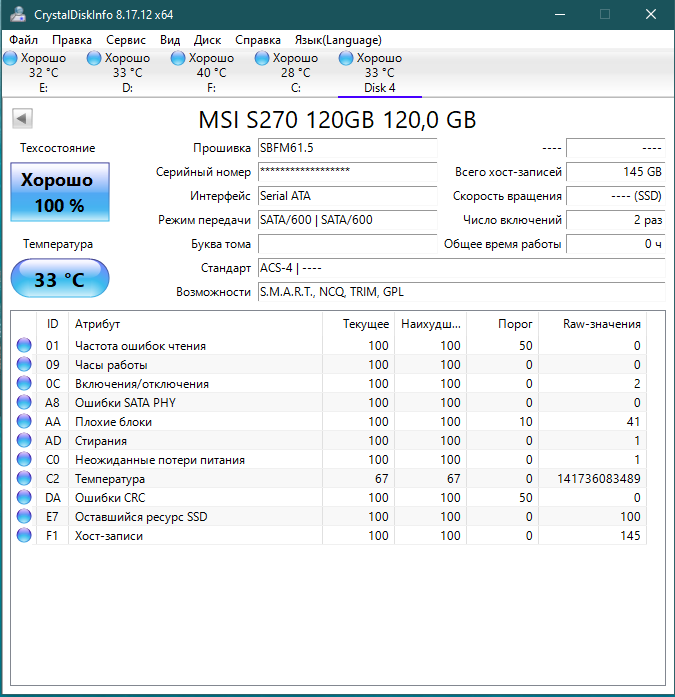Image resolution: width=675 pixels, height=697 pixels.
Task: Click the Наихудш... column header
Action: pyautogui.click(x=431, y=324)
